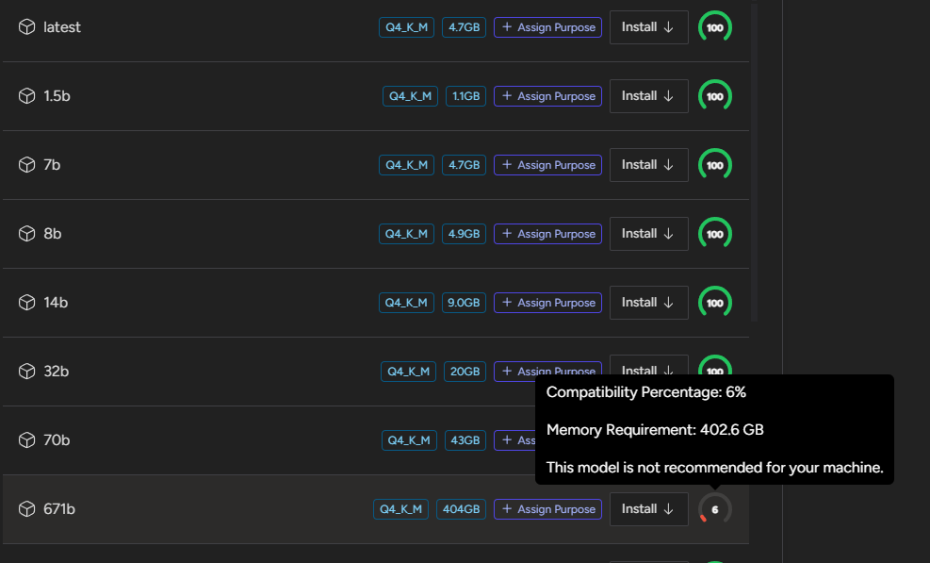The height and width of the screenshot is (563, 930).
Task: Select the '70b' model name
Action: click(57, 440)
